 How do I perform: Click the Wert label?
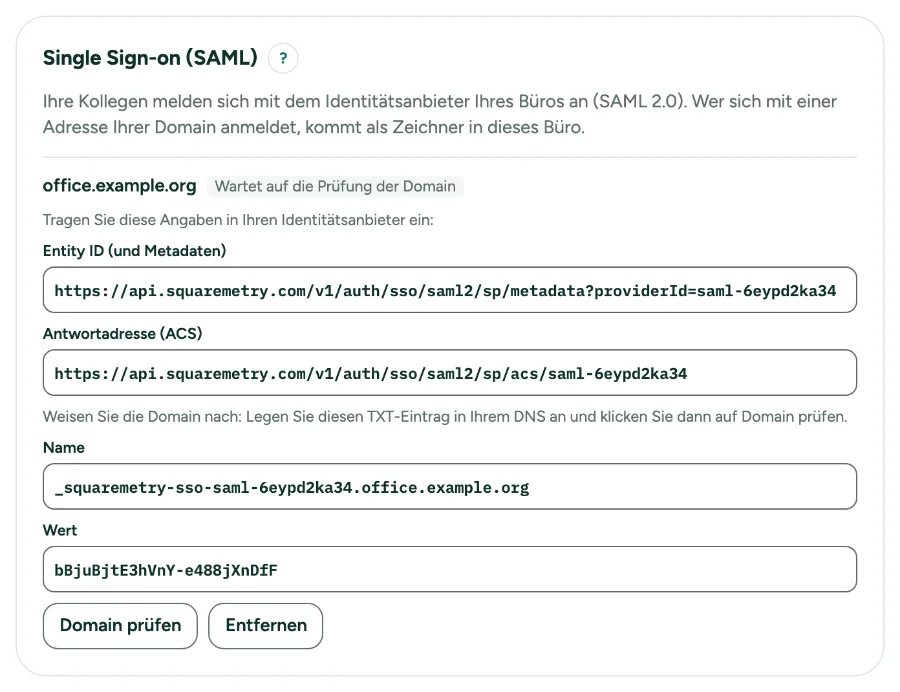point(60,530)
